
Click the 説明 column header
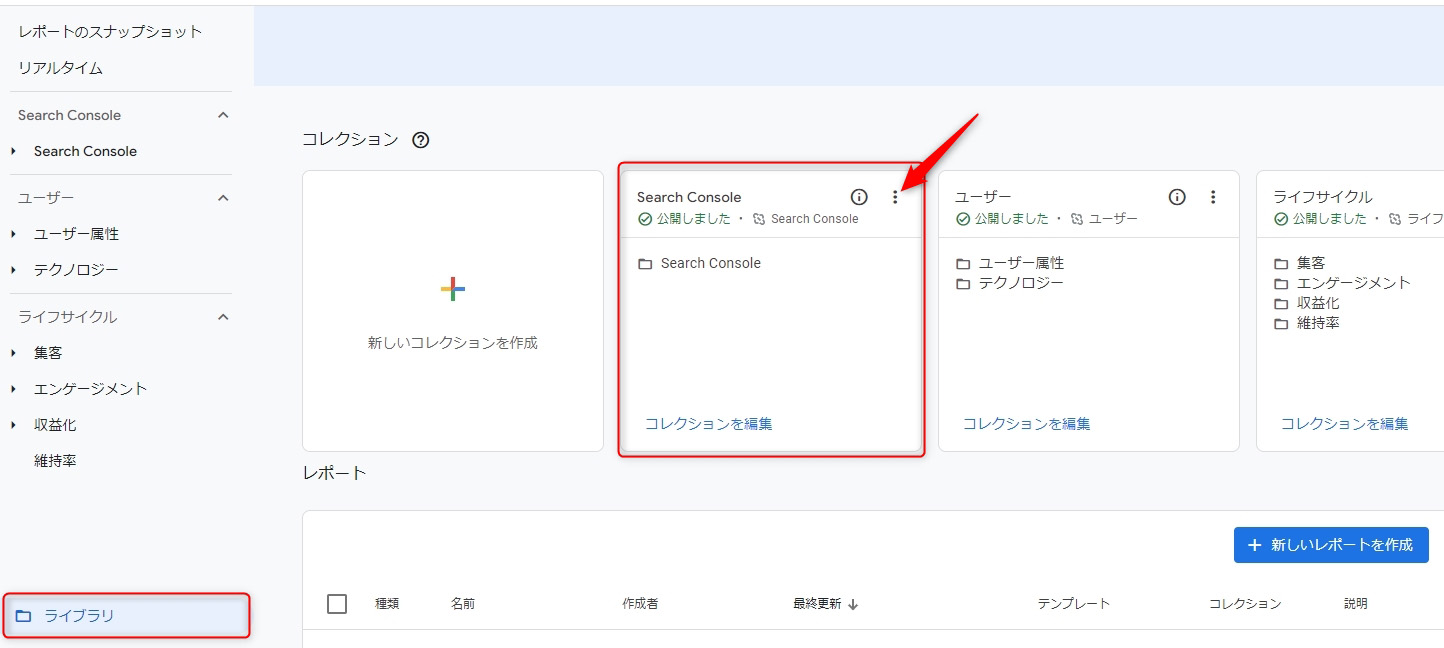click(1356, 604)
